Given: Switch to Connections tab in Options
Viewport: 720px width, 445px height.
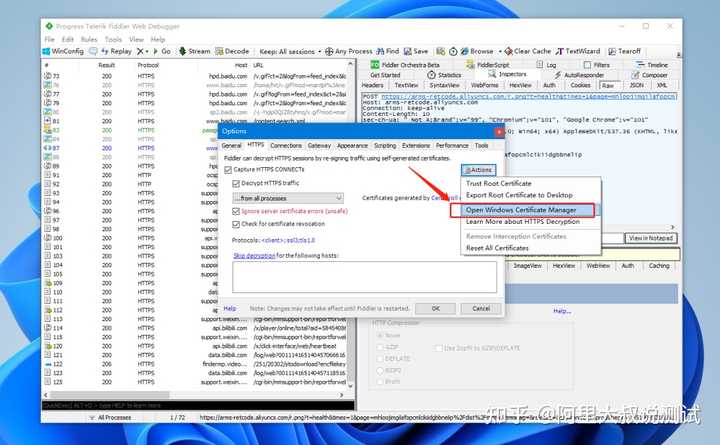Looking at the screenshot, I should [286, 146].
